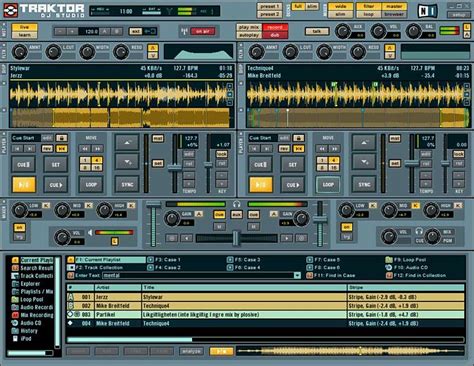474x366 pixels.
Task: Toggle play/pause on deck B
Action: (x=261, y=184)
